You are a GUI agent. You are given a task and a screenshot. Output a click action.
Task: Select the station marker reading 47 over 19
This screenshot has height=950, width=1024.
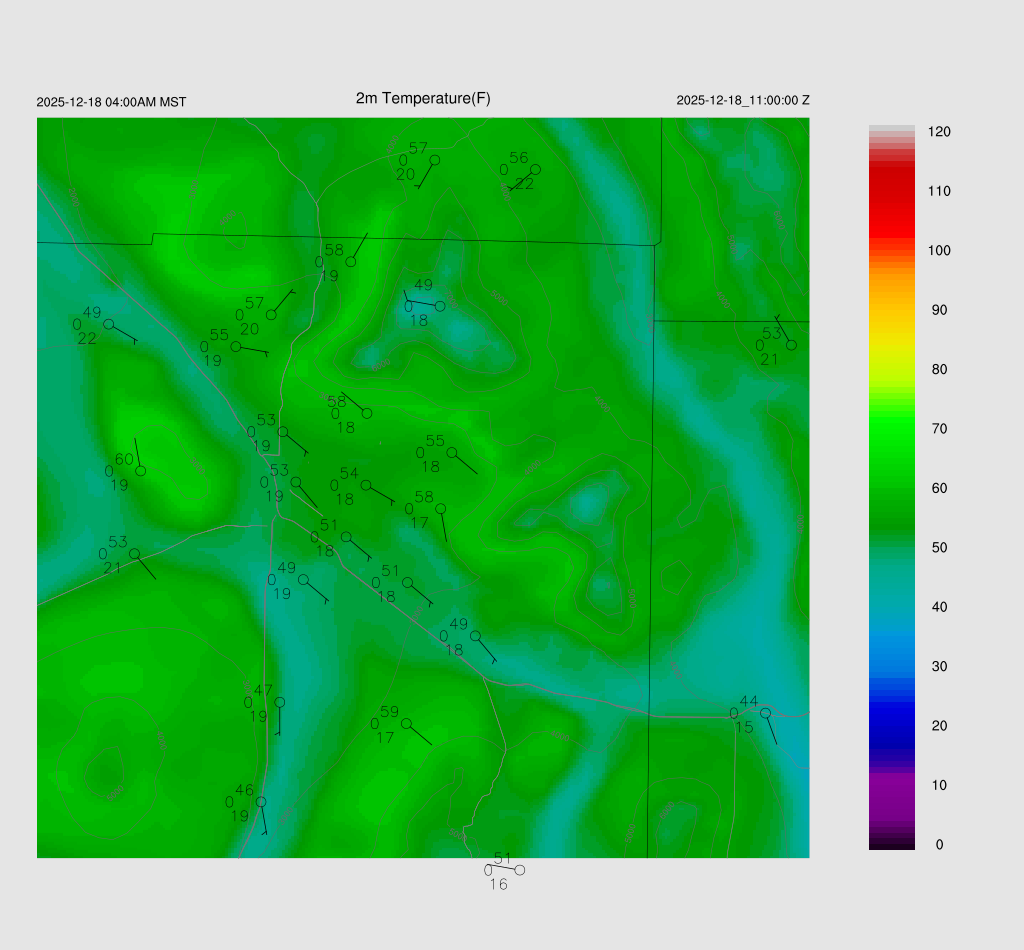tap(280, 702)
